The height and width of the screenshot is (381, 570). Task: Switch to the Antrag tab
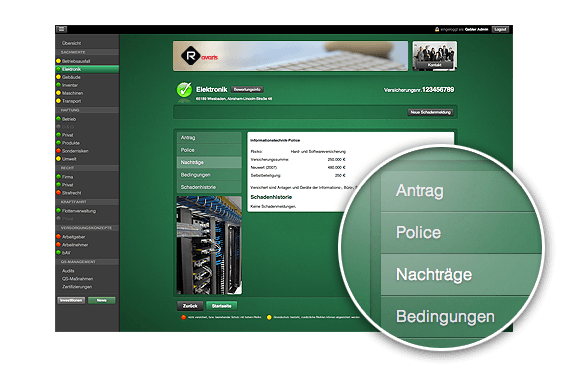[x=209, y=138]
